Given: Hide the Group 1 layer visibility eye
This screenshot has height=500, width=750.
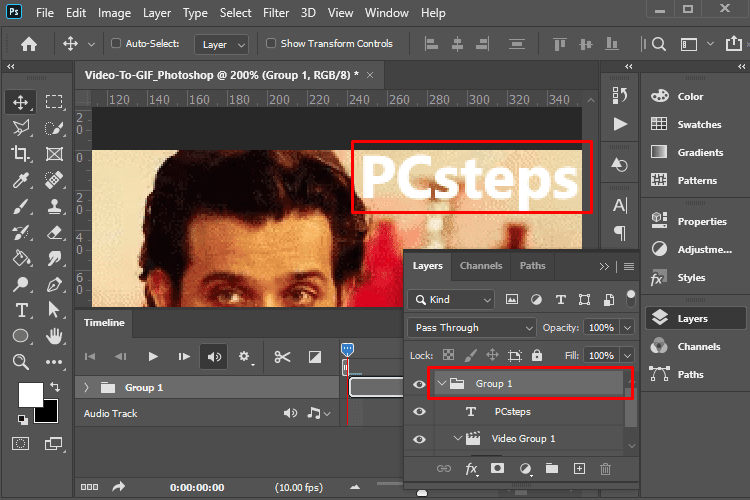Looking at the screenshot, I should pos(419,384).
